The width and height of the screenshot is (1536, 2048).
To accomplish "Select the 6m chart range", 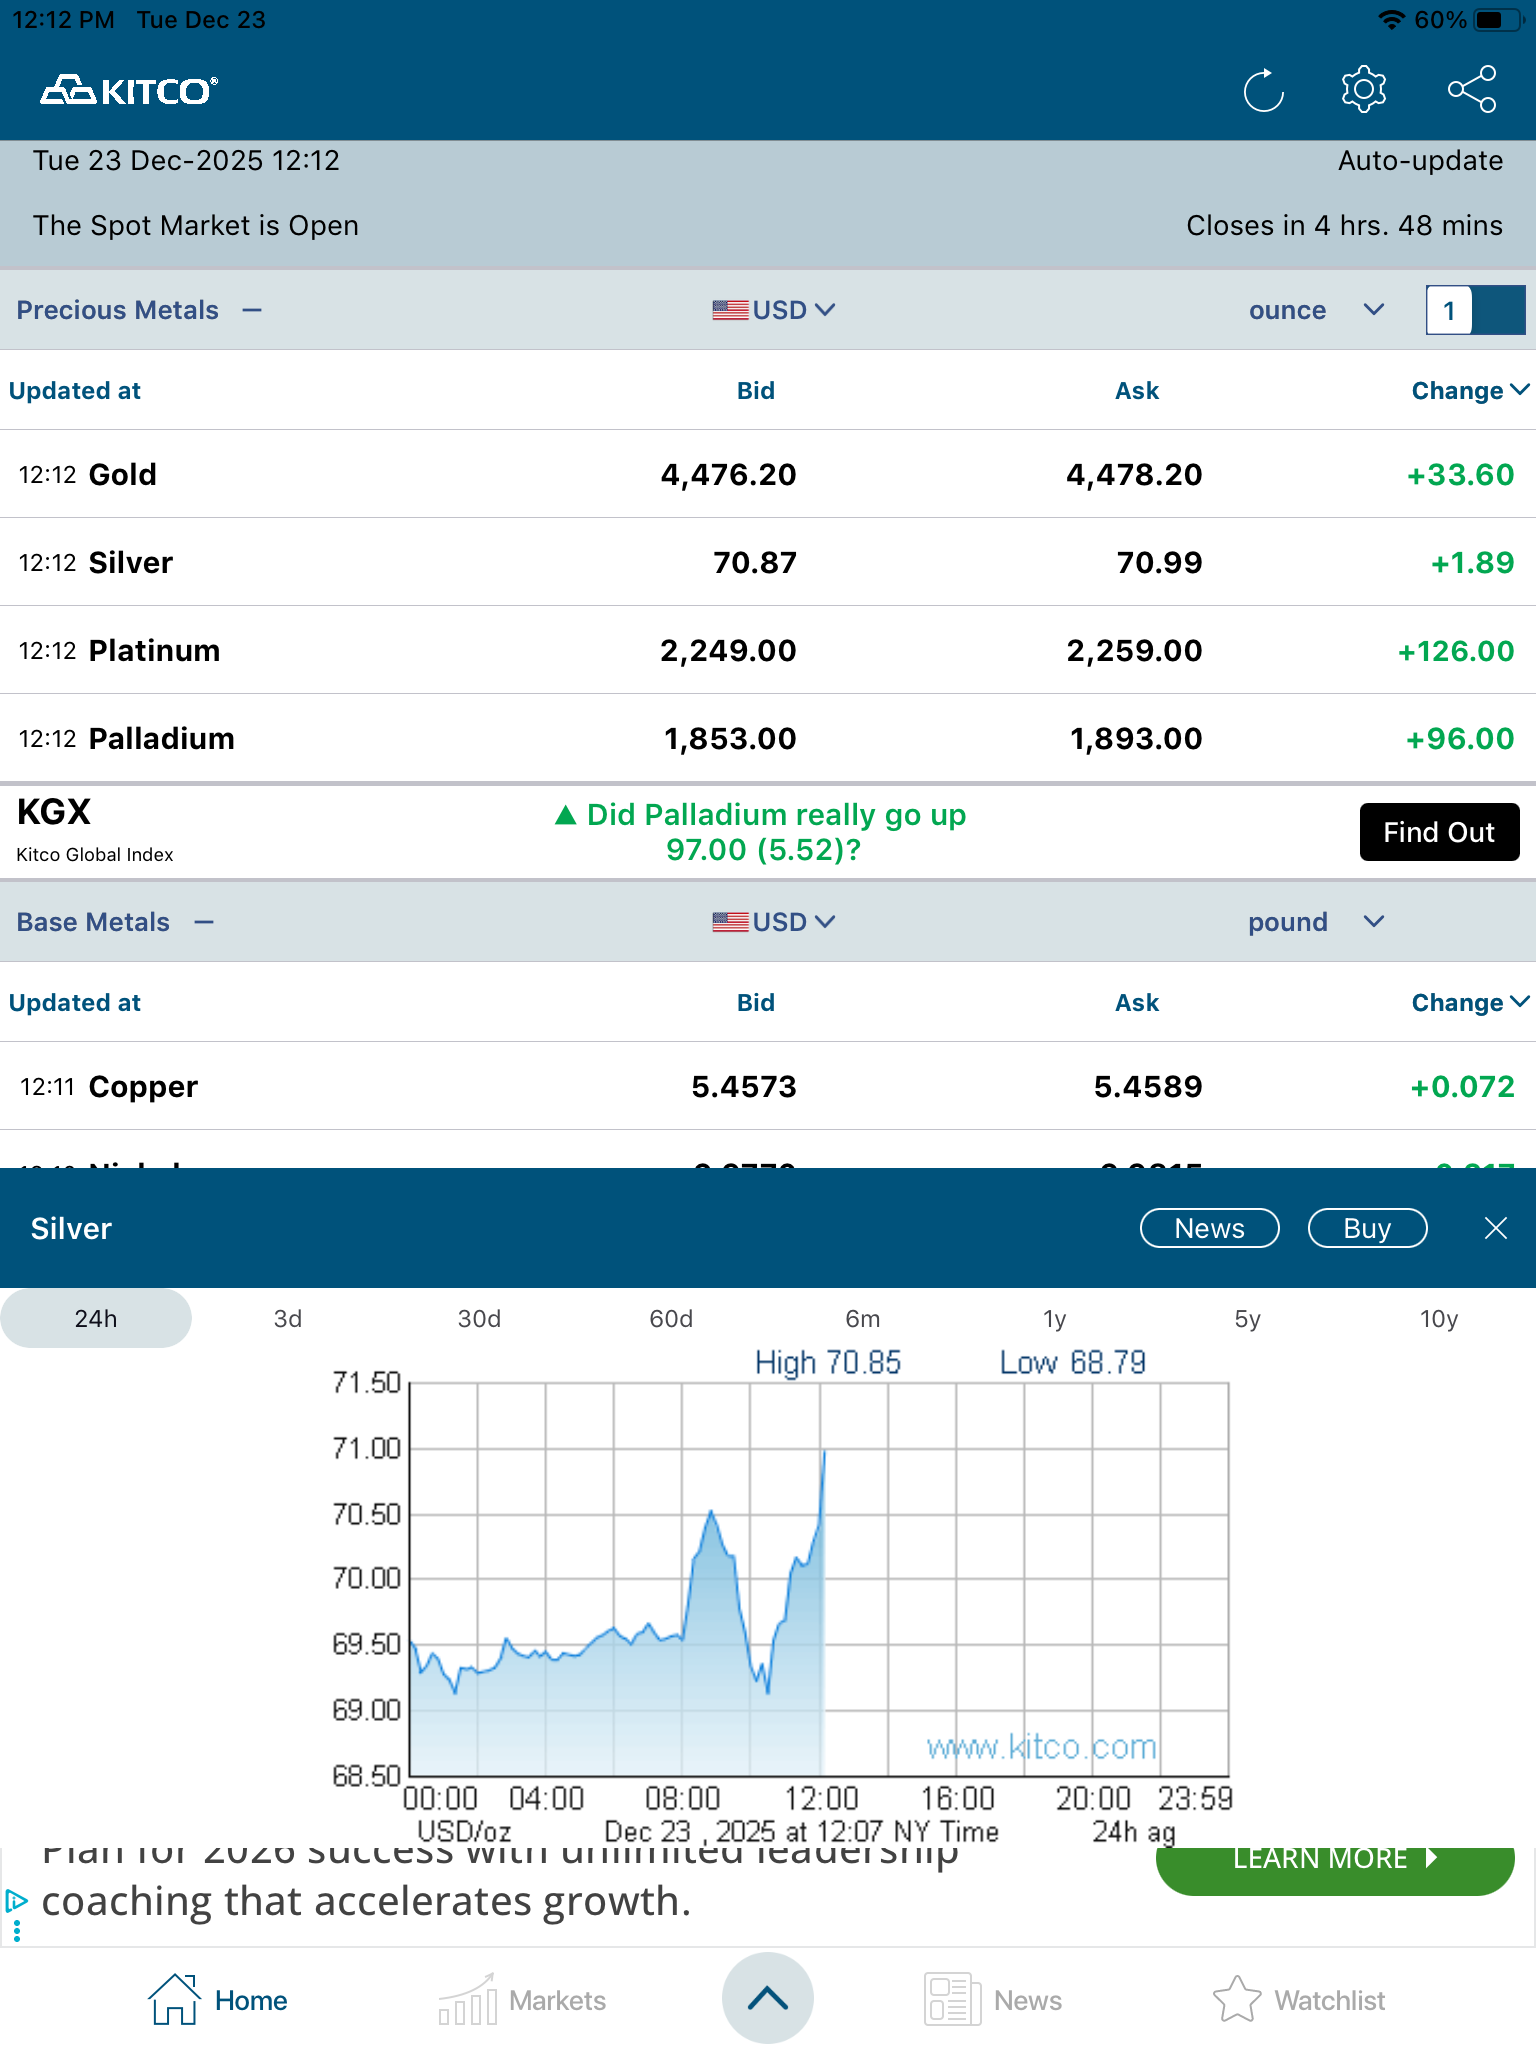I will (x=863, y=1318).
